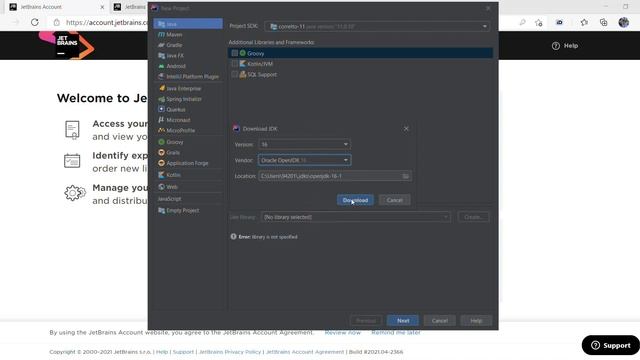Tick the Kotlin/JVM framework checkbox

pos(234,64)
